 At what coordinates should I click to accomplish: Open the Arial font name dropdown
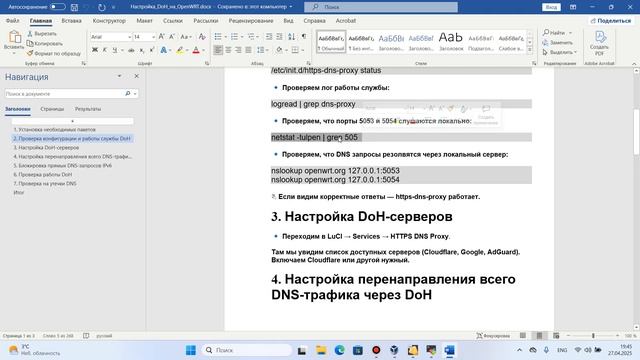click(129, 37)
